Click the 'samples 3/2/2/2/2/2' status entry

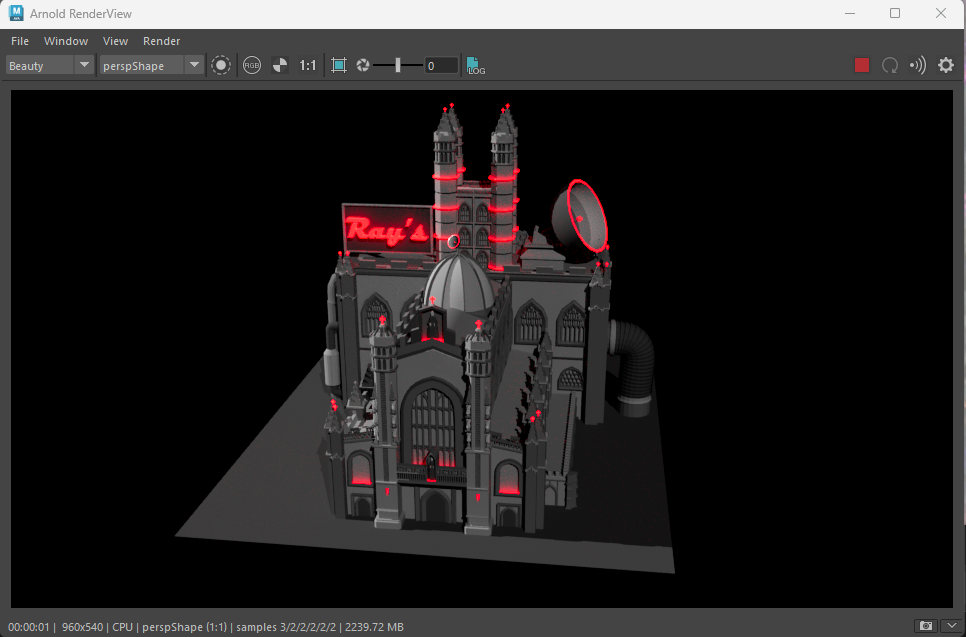coord(286,627)
